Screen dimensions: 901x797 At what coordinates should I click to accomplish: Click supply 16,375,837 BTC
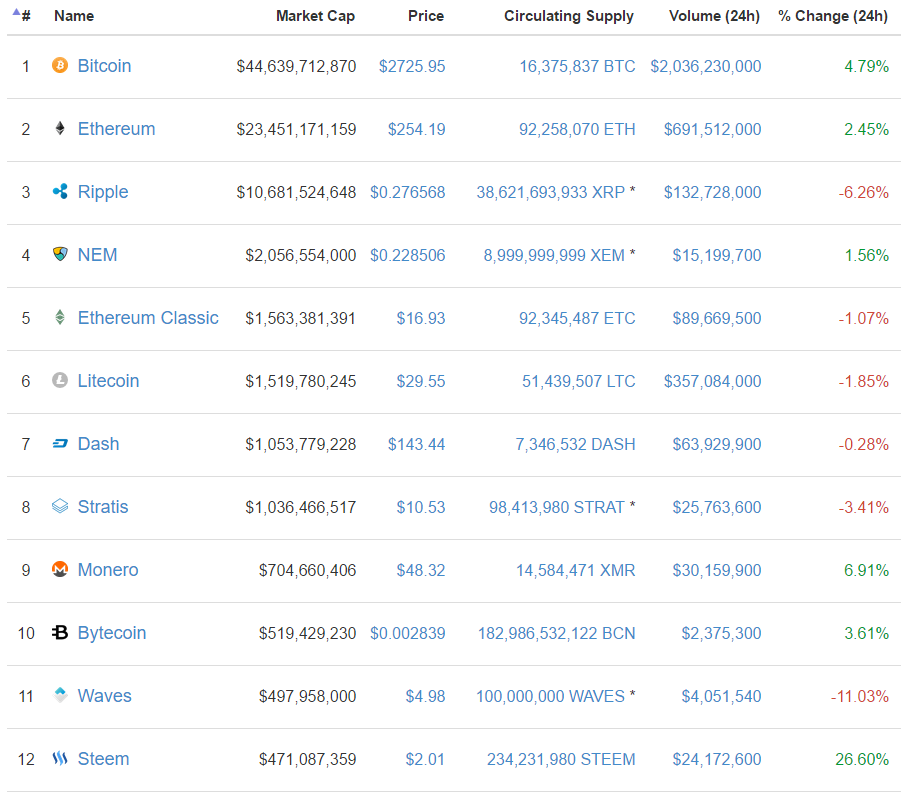click(x=577, y=66)
